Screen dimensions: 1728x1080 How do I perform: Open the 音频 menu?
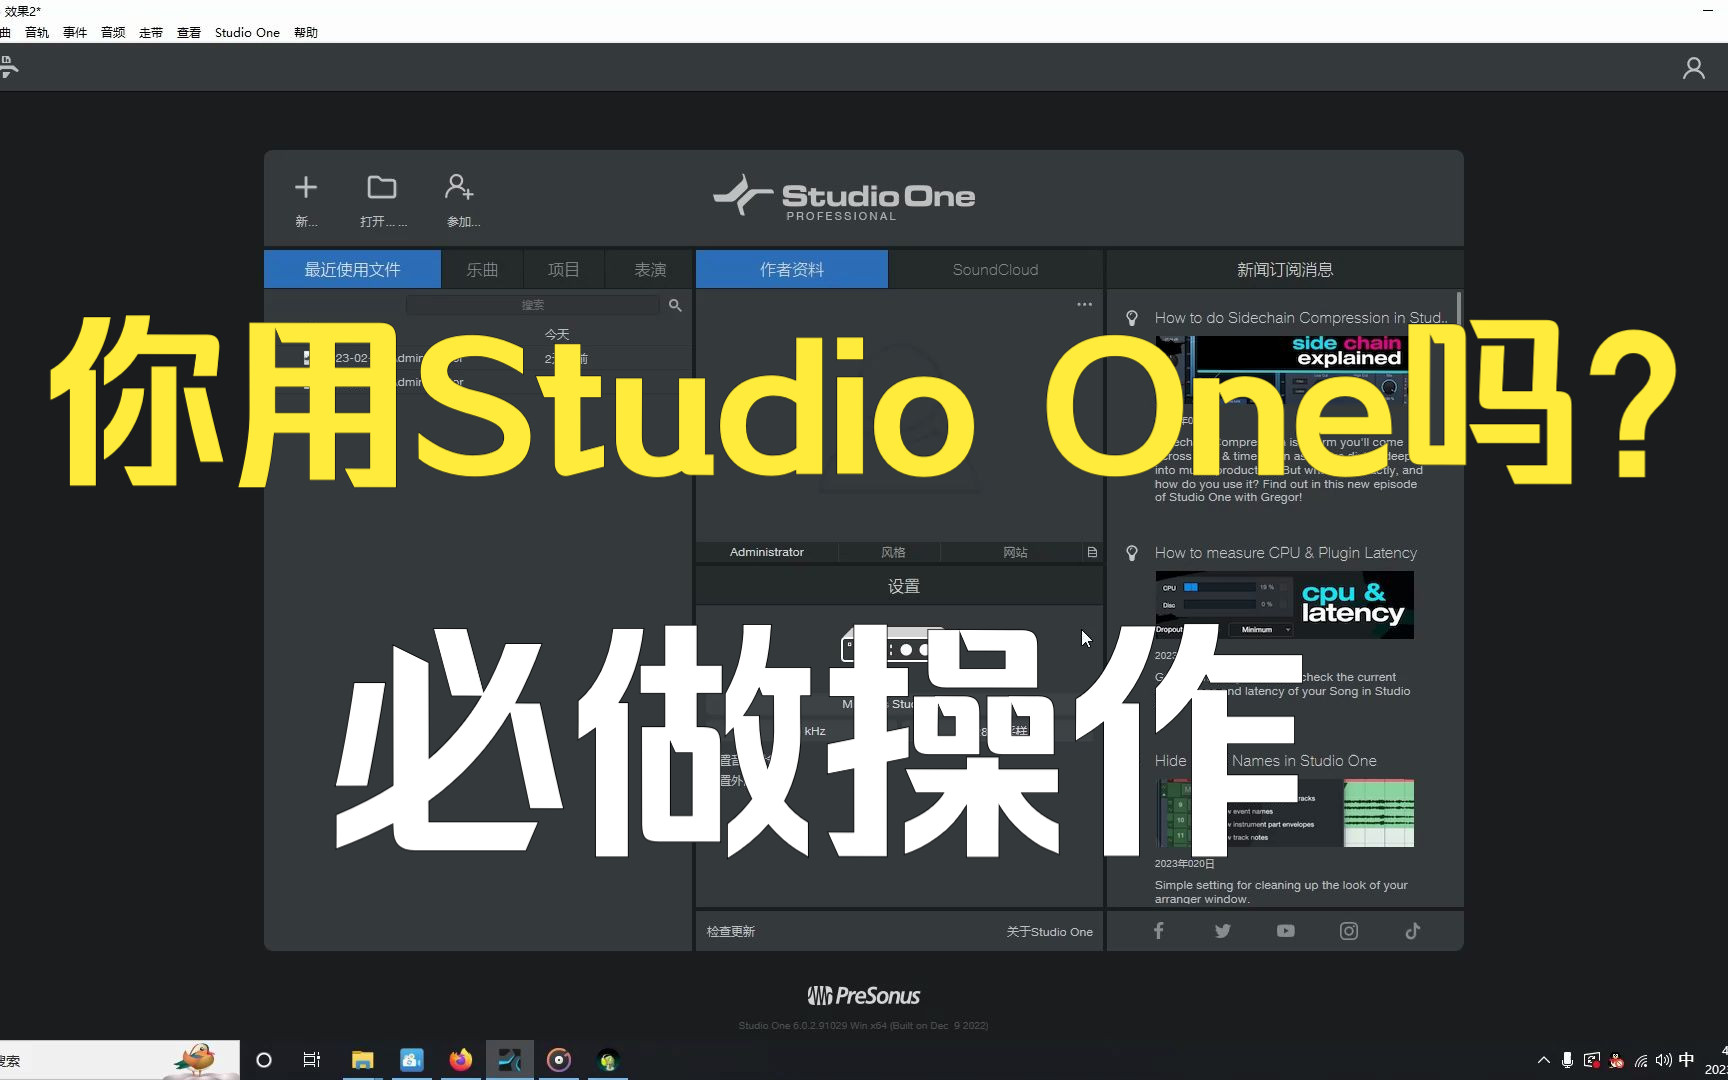(x=113, y=32)
